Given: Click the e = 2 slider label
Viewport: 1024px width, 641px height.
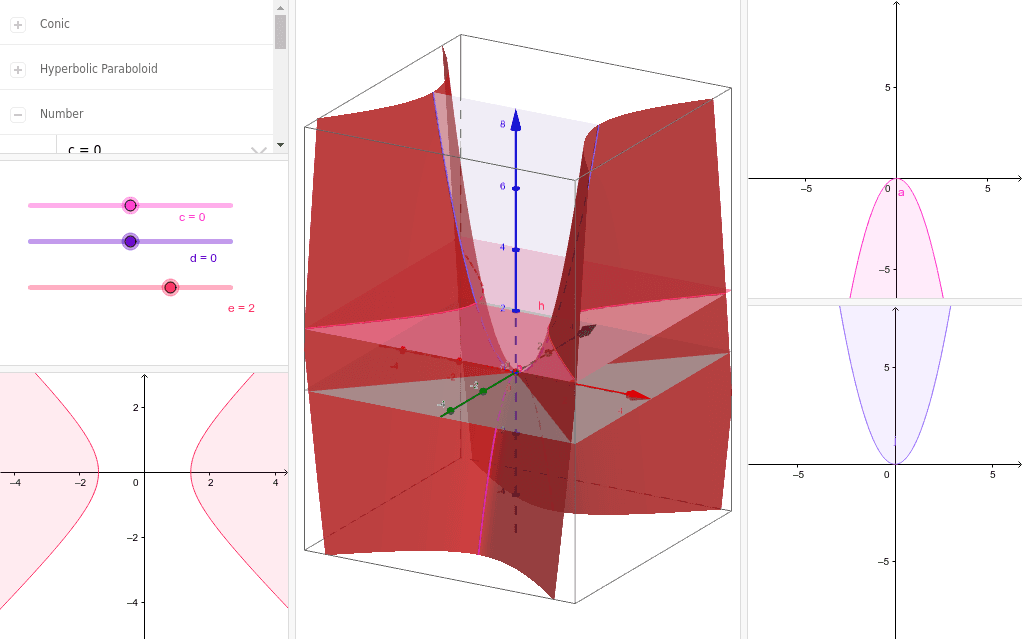Looking at the screenshot, I should pos(241,308).
